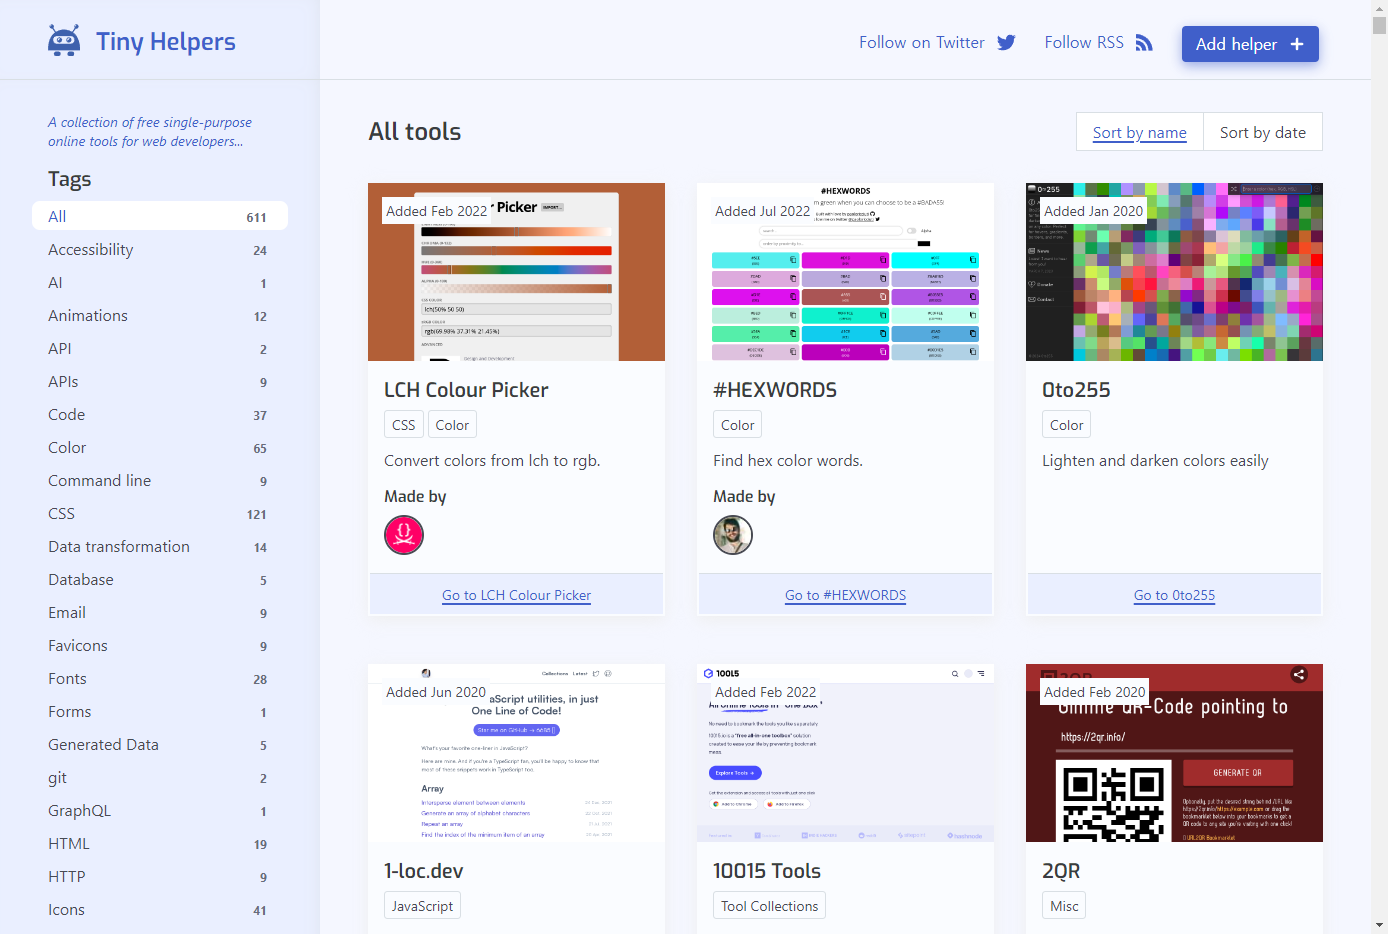Viewport: 1388px width, 934px height.
Task: Choose the API tag in sidebar
Action: (x=160, y=348)
